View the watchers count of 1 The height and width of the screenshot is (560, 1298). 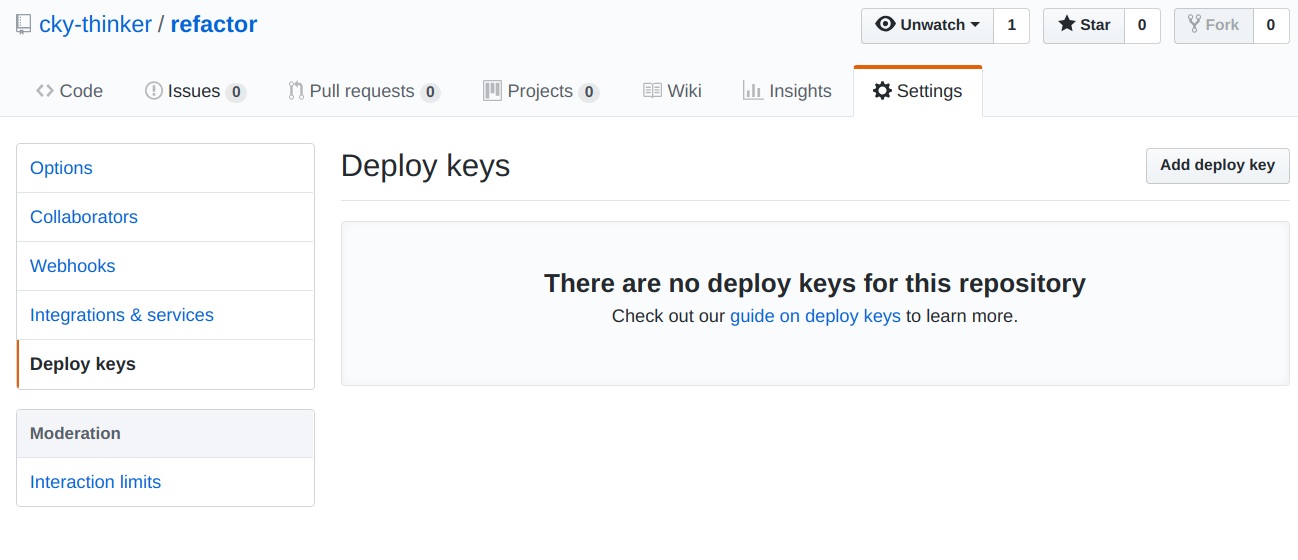[1011, 25]
